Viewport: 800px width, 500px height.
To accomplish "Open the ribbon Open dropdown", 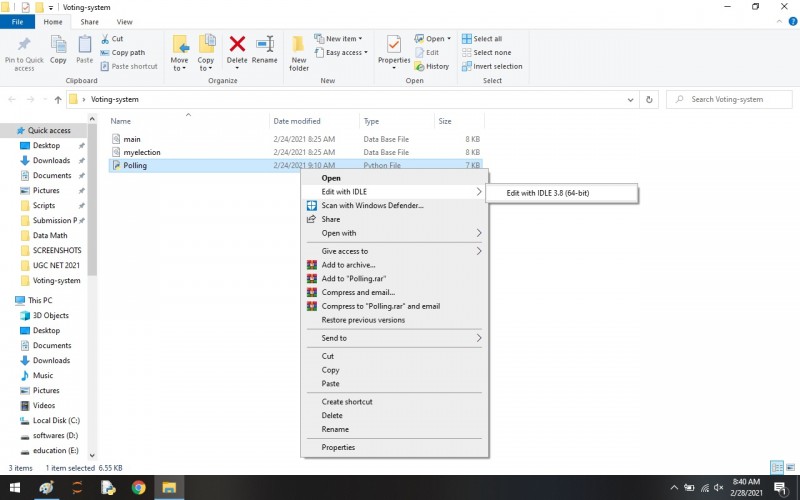I will [433, 38].
